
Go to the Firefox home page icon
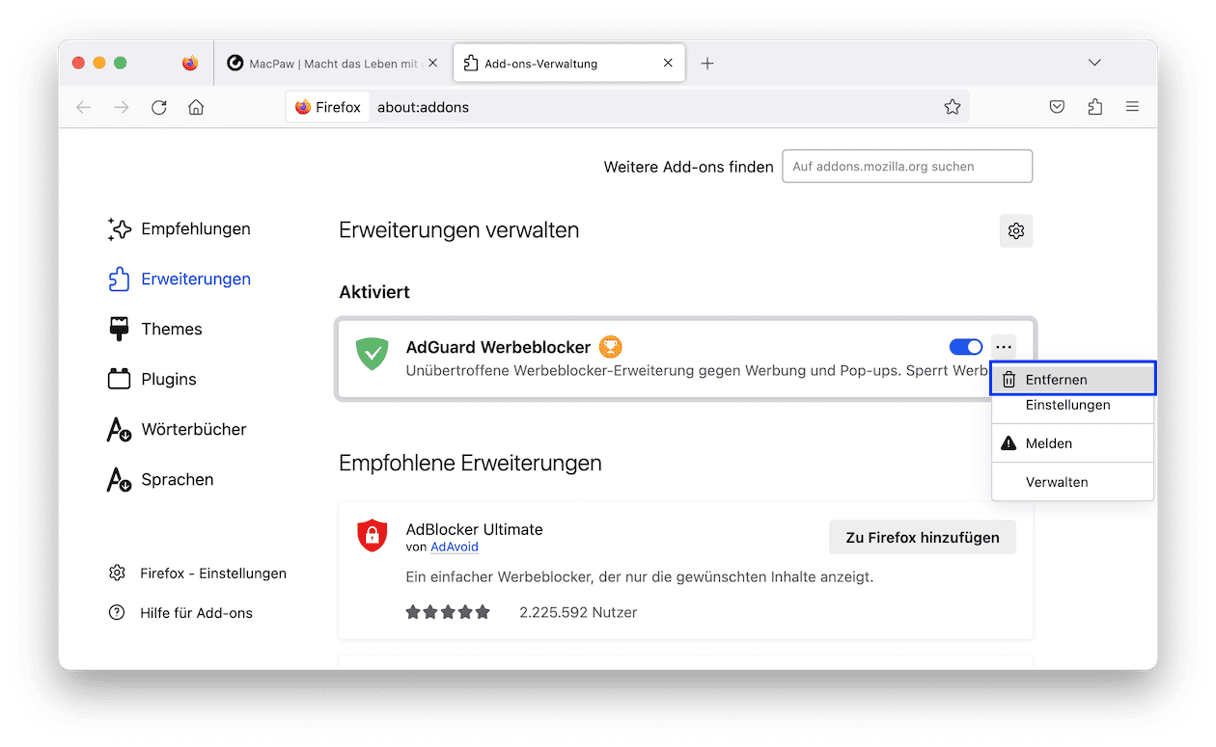coord(196,107)
